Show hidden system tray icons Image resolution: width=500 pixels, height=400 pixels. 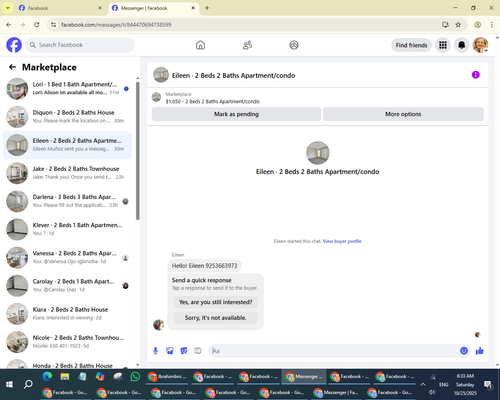tap(423, 384)
